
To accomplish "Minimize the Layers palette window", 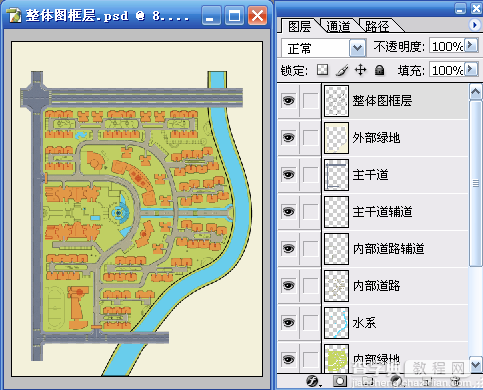I will [x=460, y=8].
